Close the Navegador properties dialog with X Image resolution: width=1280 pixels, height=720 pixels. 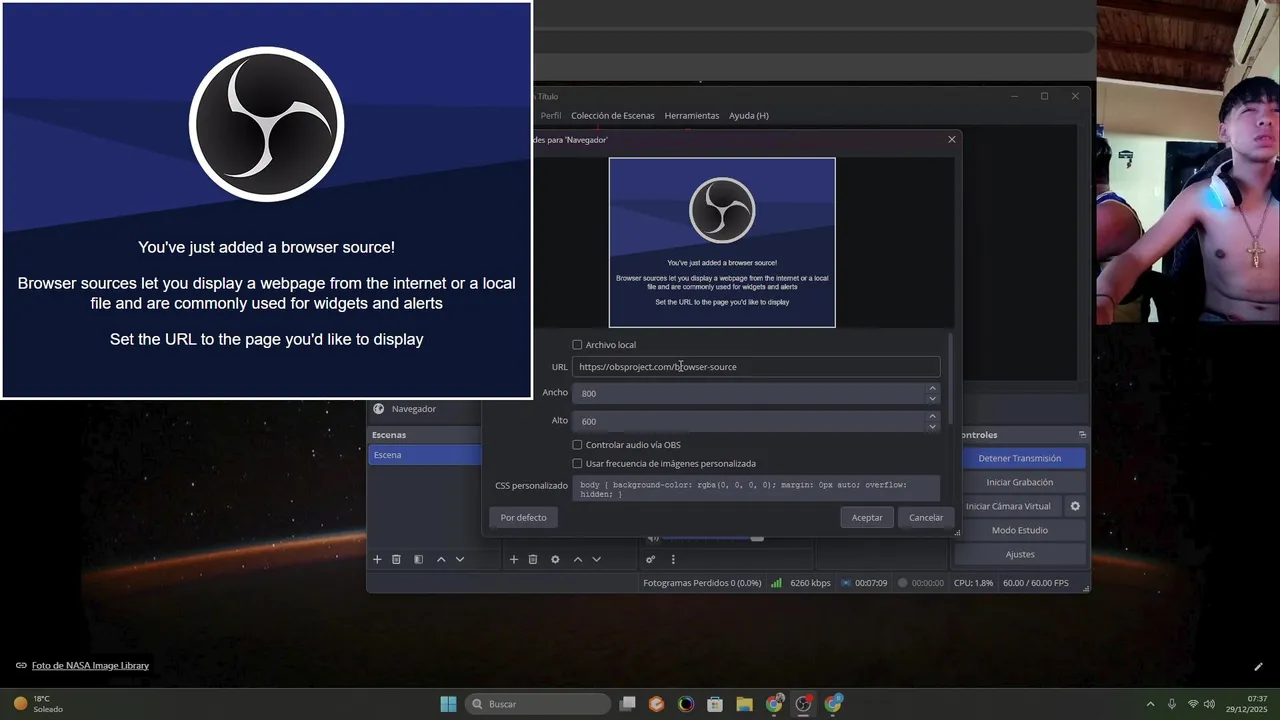click(952, 140)
